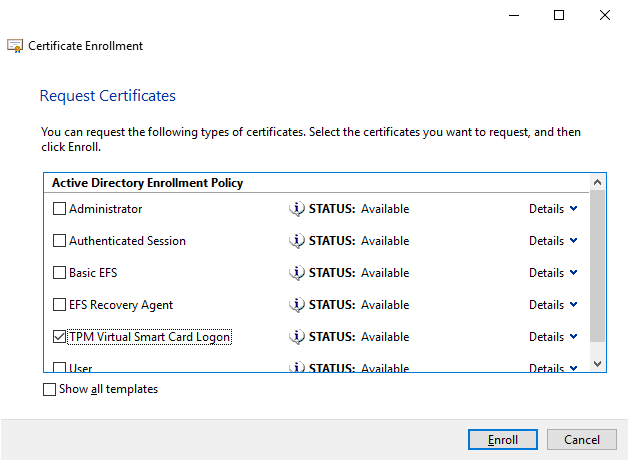Click the Authenticated Session status info icon
Screen dimensions: 629x461
point(296,241)
